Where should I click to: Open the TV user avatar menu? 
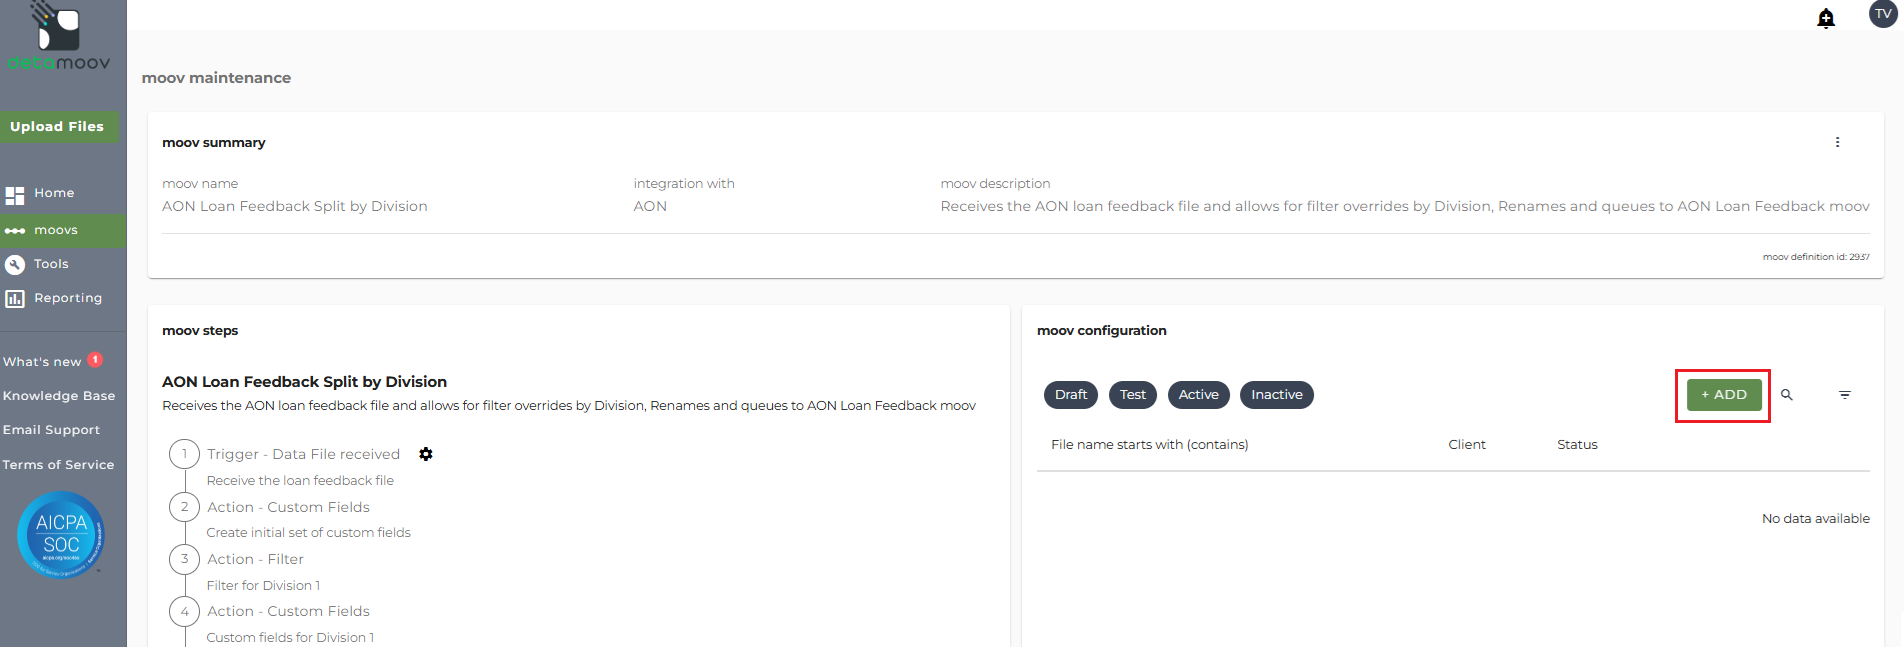(x=1883, y=14)
